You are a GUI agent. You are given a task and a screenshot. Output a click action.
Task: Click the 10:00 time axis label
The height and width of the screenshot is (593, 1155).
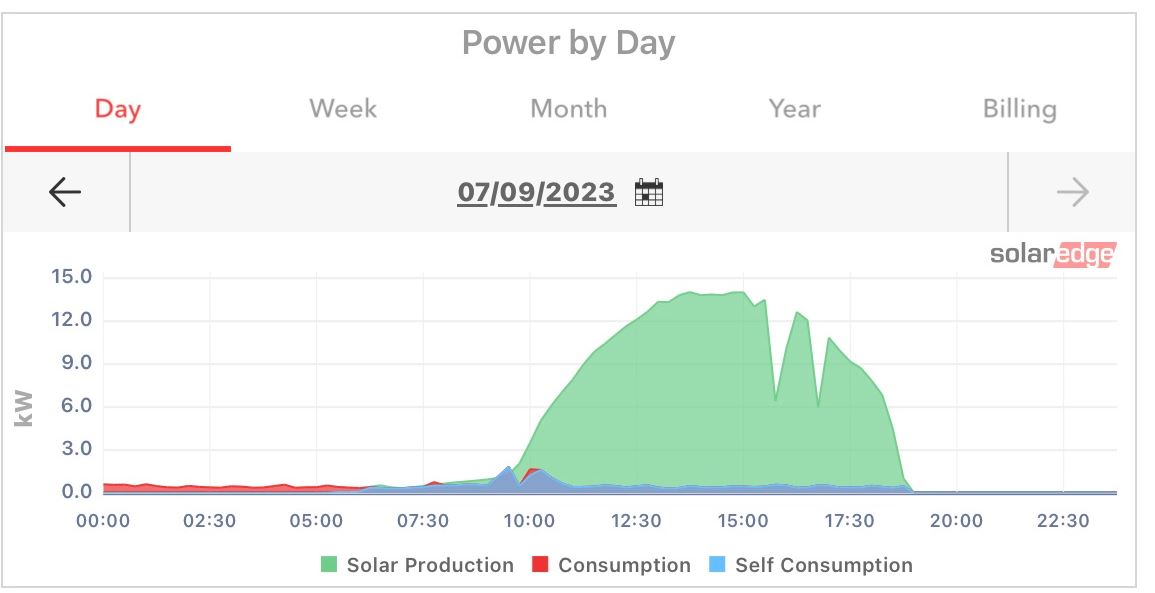coord(529,521)
